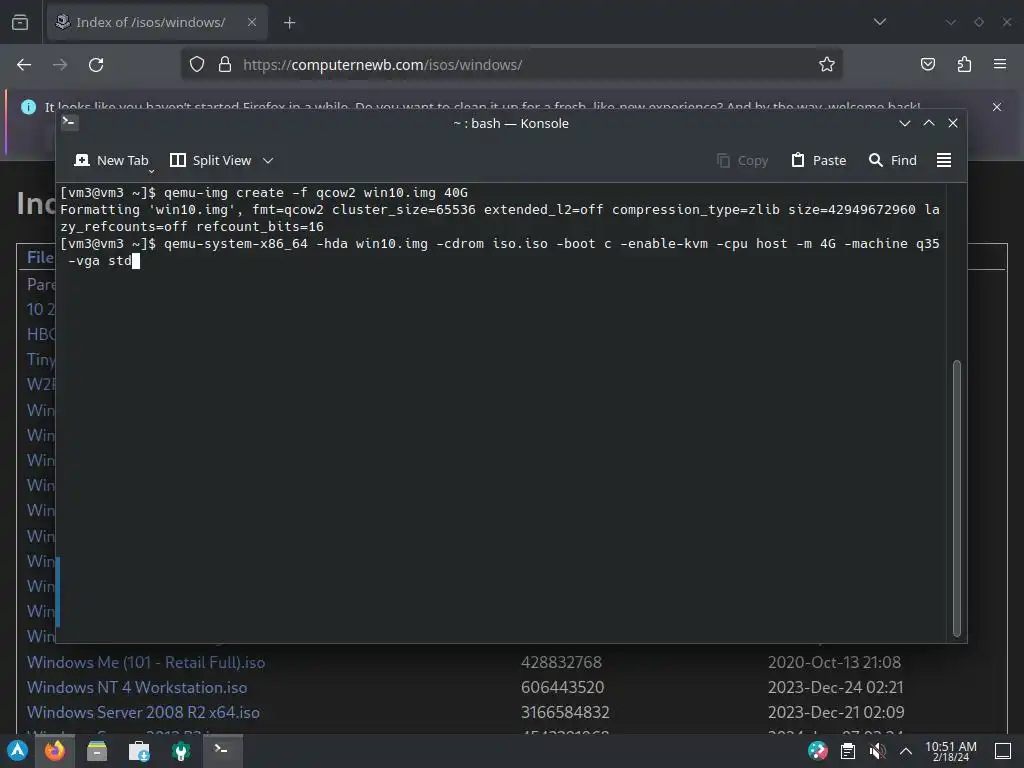Dismiss the Firefox refresh notification bar

coord(997,106)
